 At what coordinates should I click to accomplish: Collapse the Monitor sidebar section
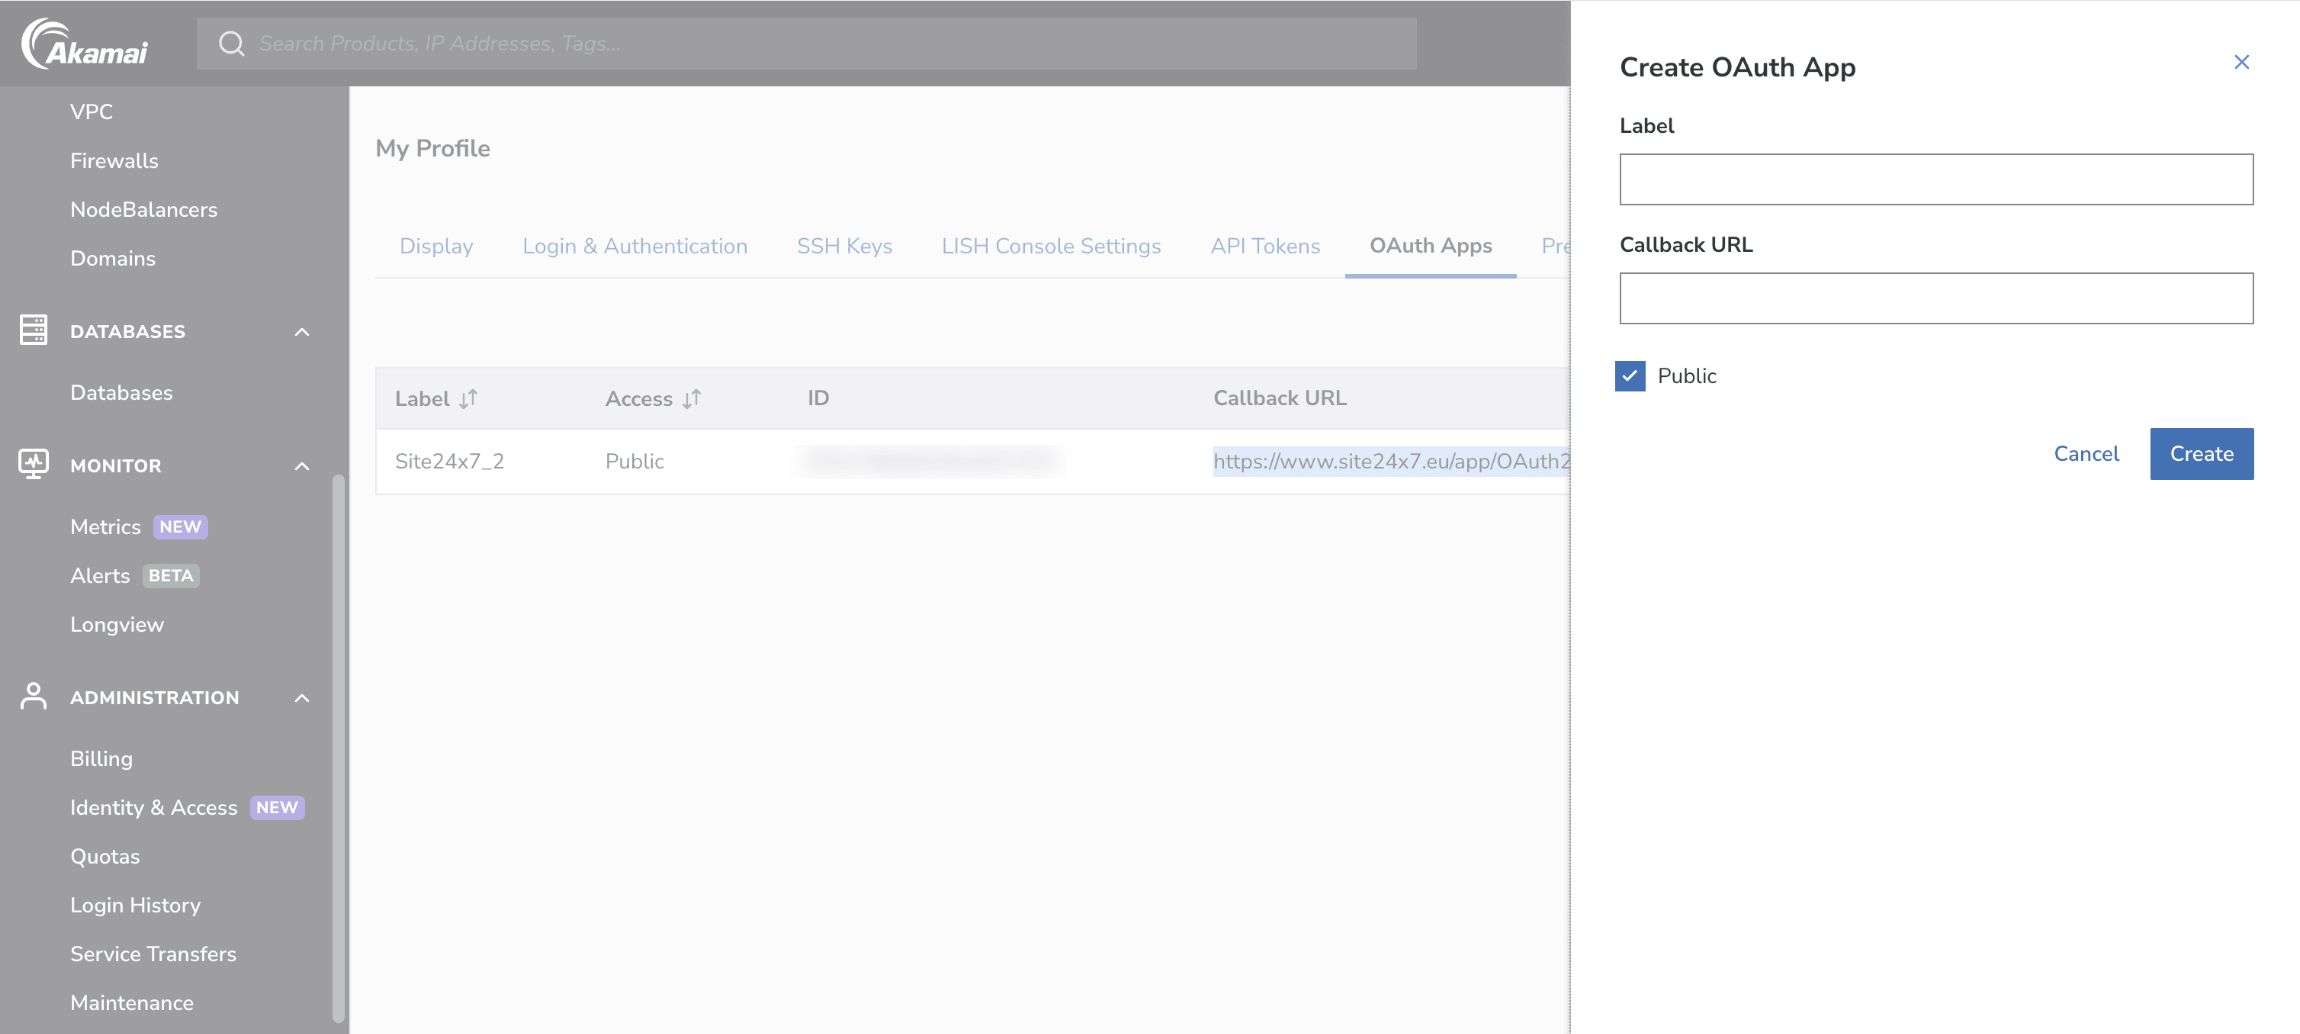point(302,466)
